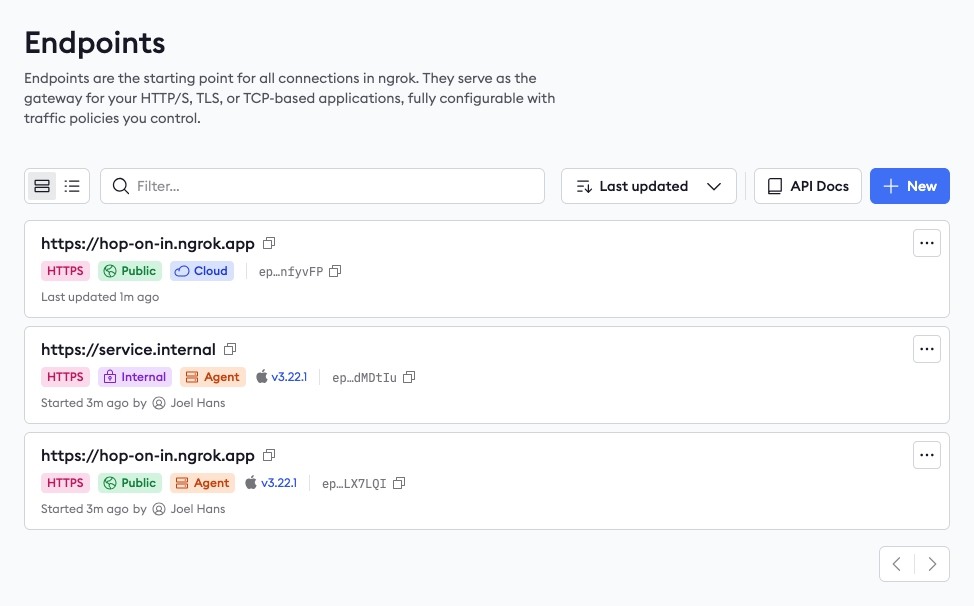974x606 pixels.
Task: Switch to card view layout
Action: coord(42,186)
